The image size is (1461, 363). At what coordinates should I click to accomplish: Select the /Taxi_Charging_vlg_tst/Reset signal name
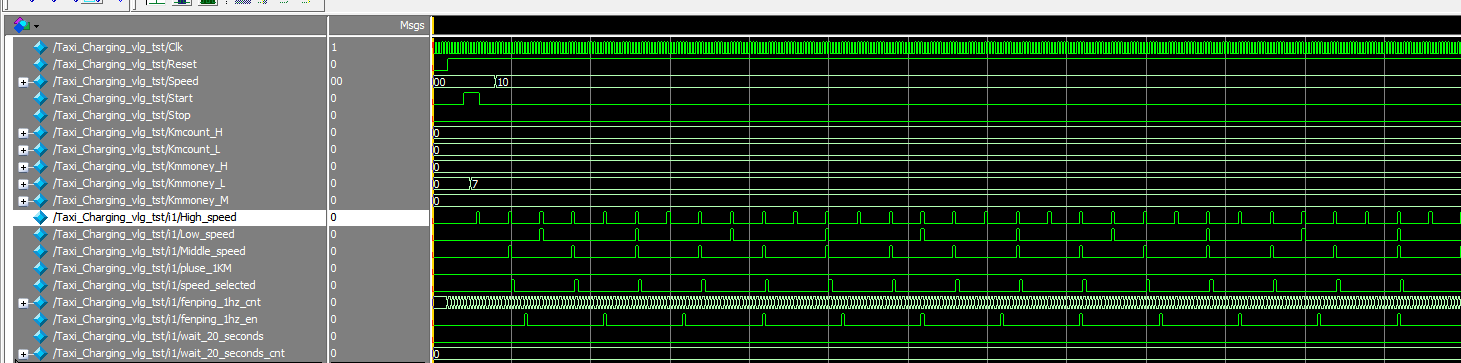pyautogui.click(x=125, y=64)
